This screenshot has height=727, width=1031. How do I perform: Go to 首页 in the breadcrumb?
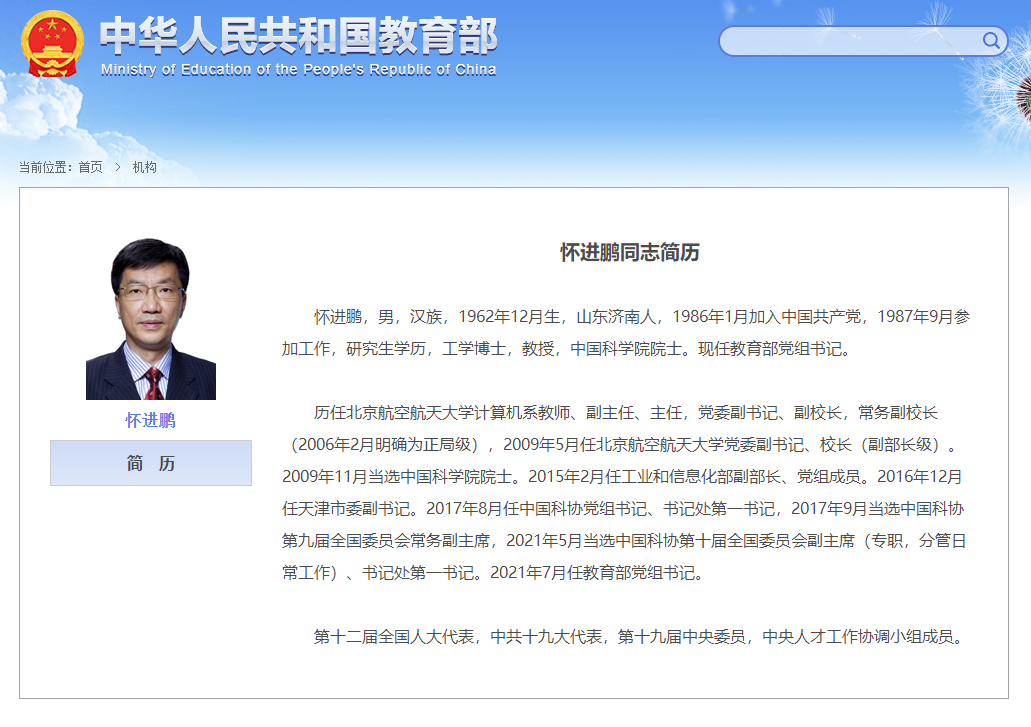90,167
